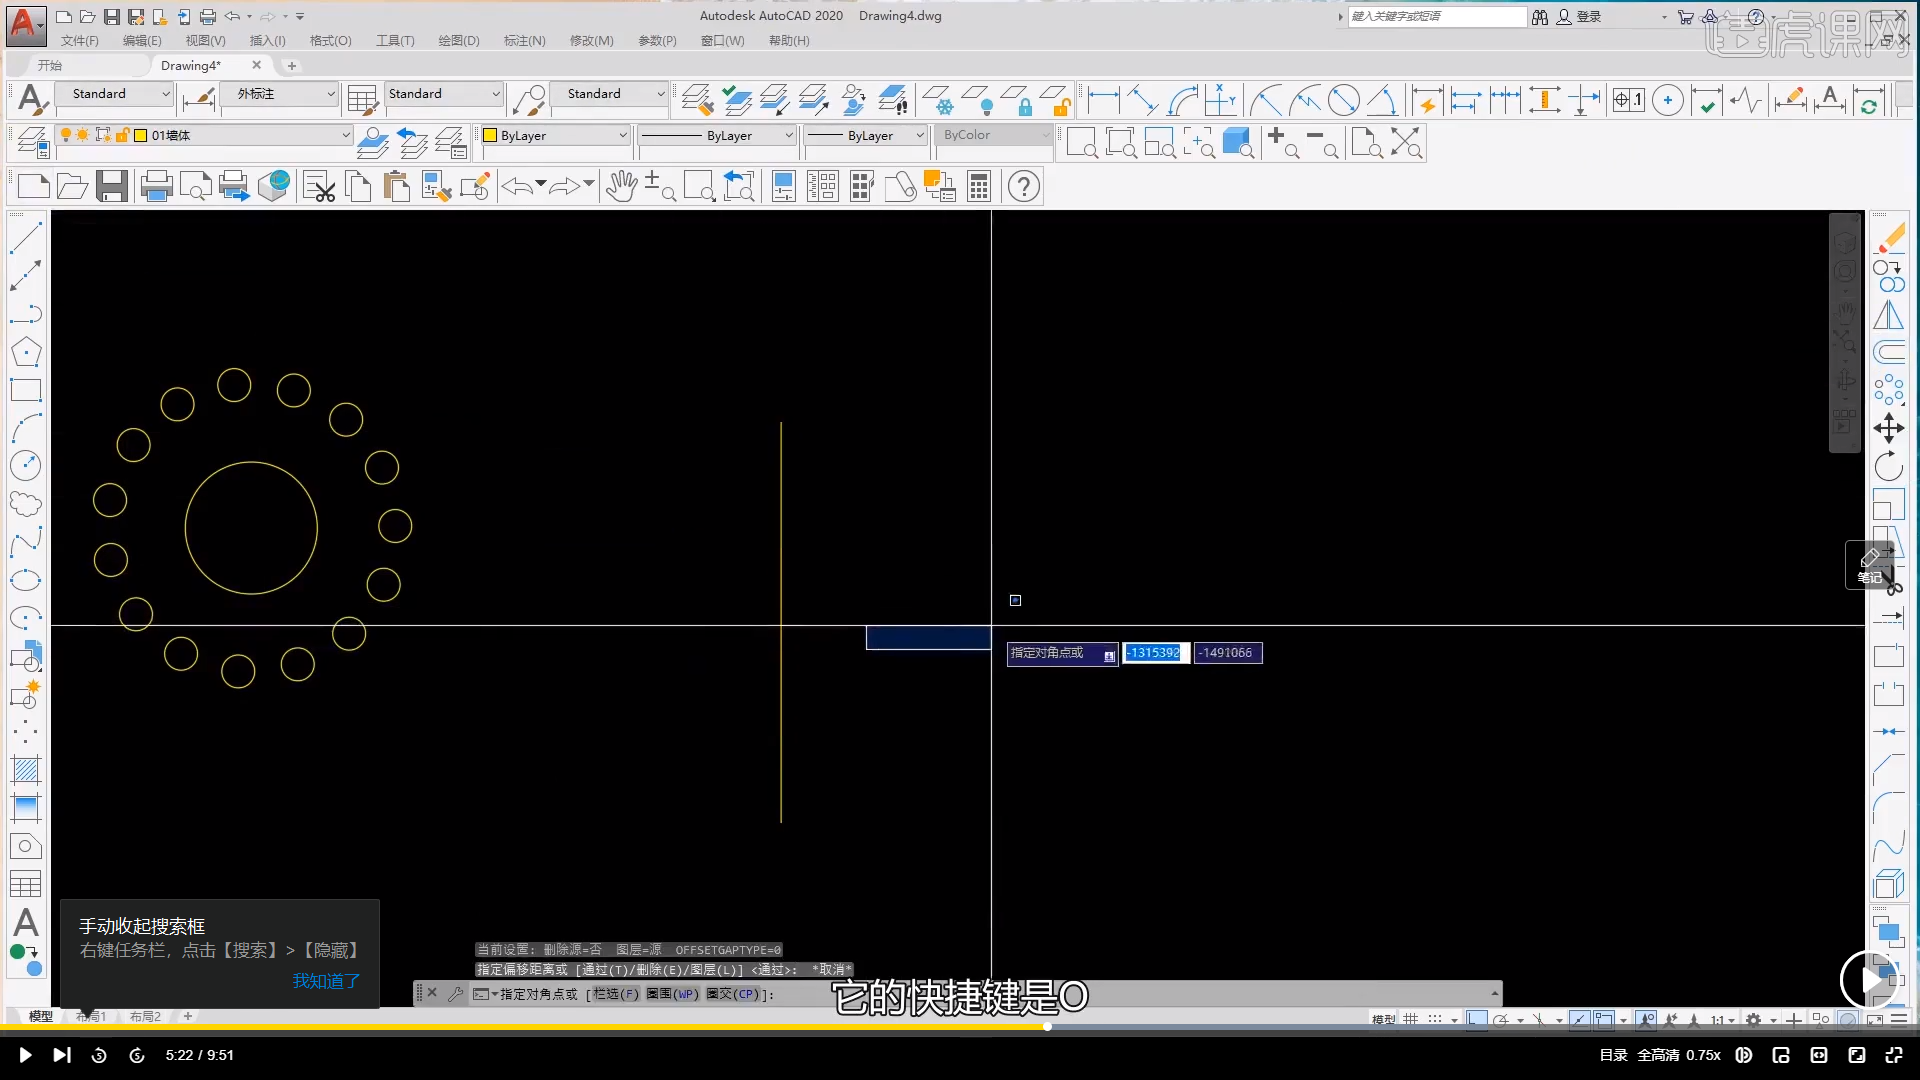The image size is (1920, 1080).
Task: Toggle the layer on/off lightbulb icon
Action: 66,135
